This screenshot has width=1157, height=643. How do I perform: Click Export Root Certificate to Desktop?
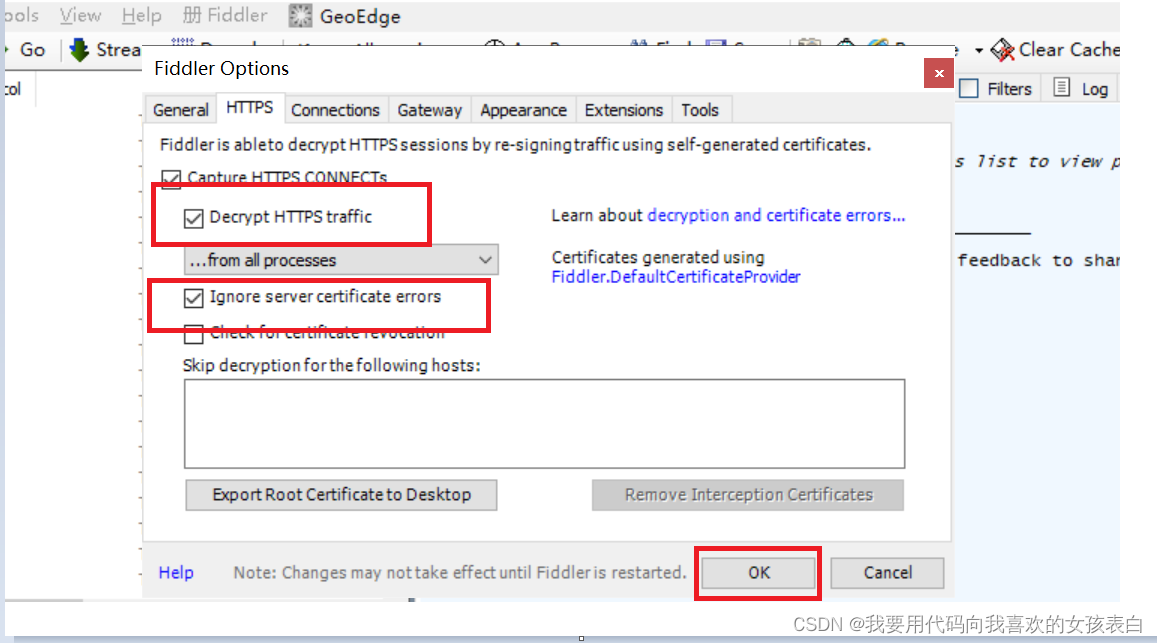[341, 495]
